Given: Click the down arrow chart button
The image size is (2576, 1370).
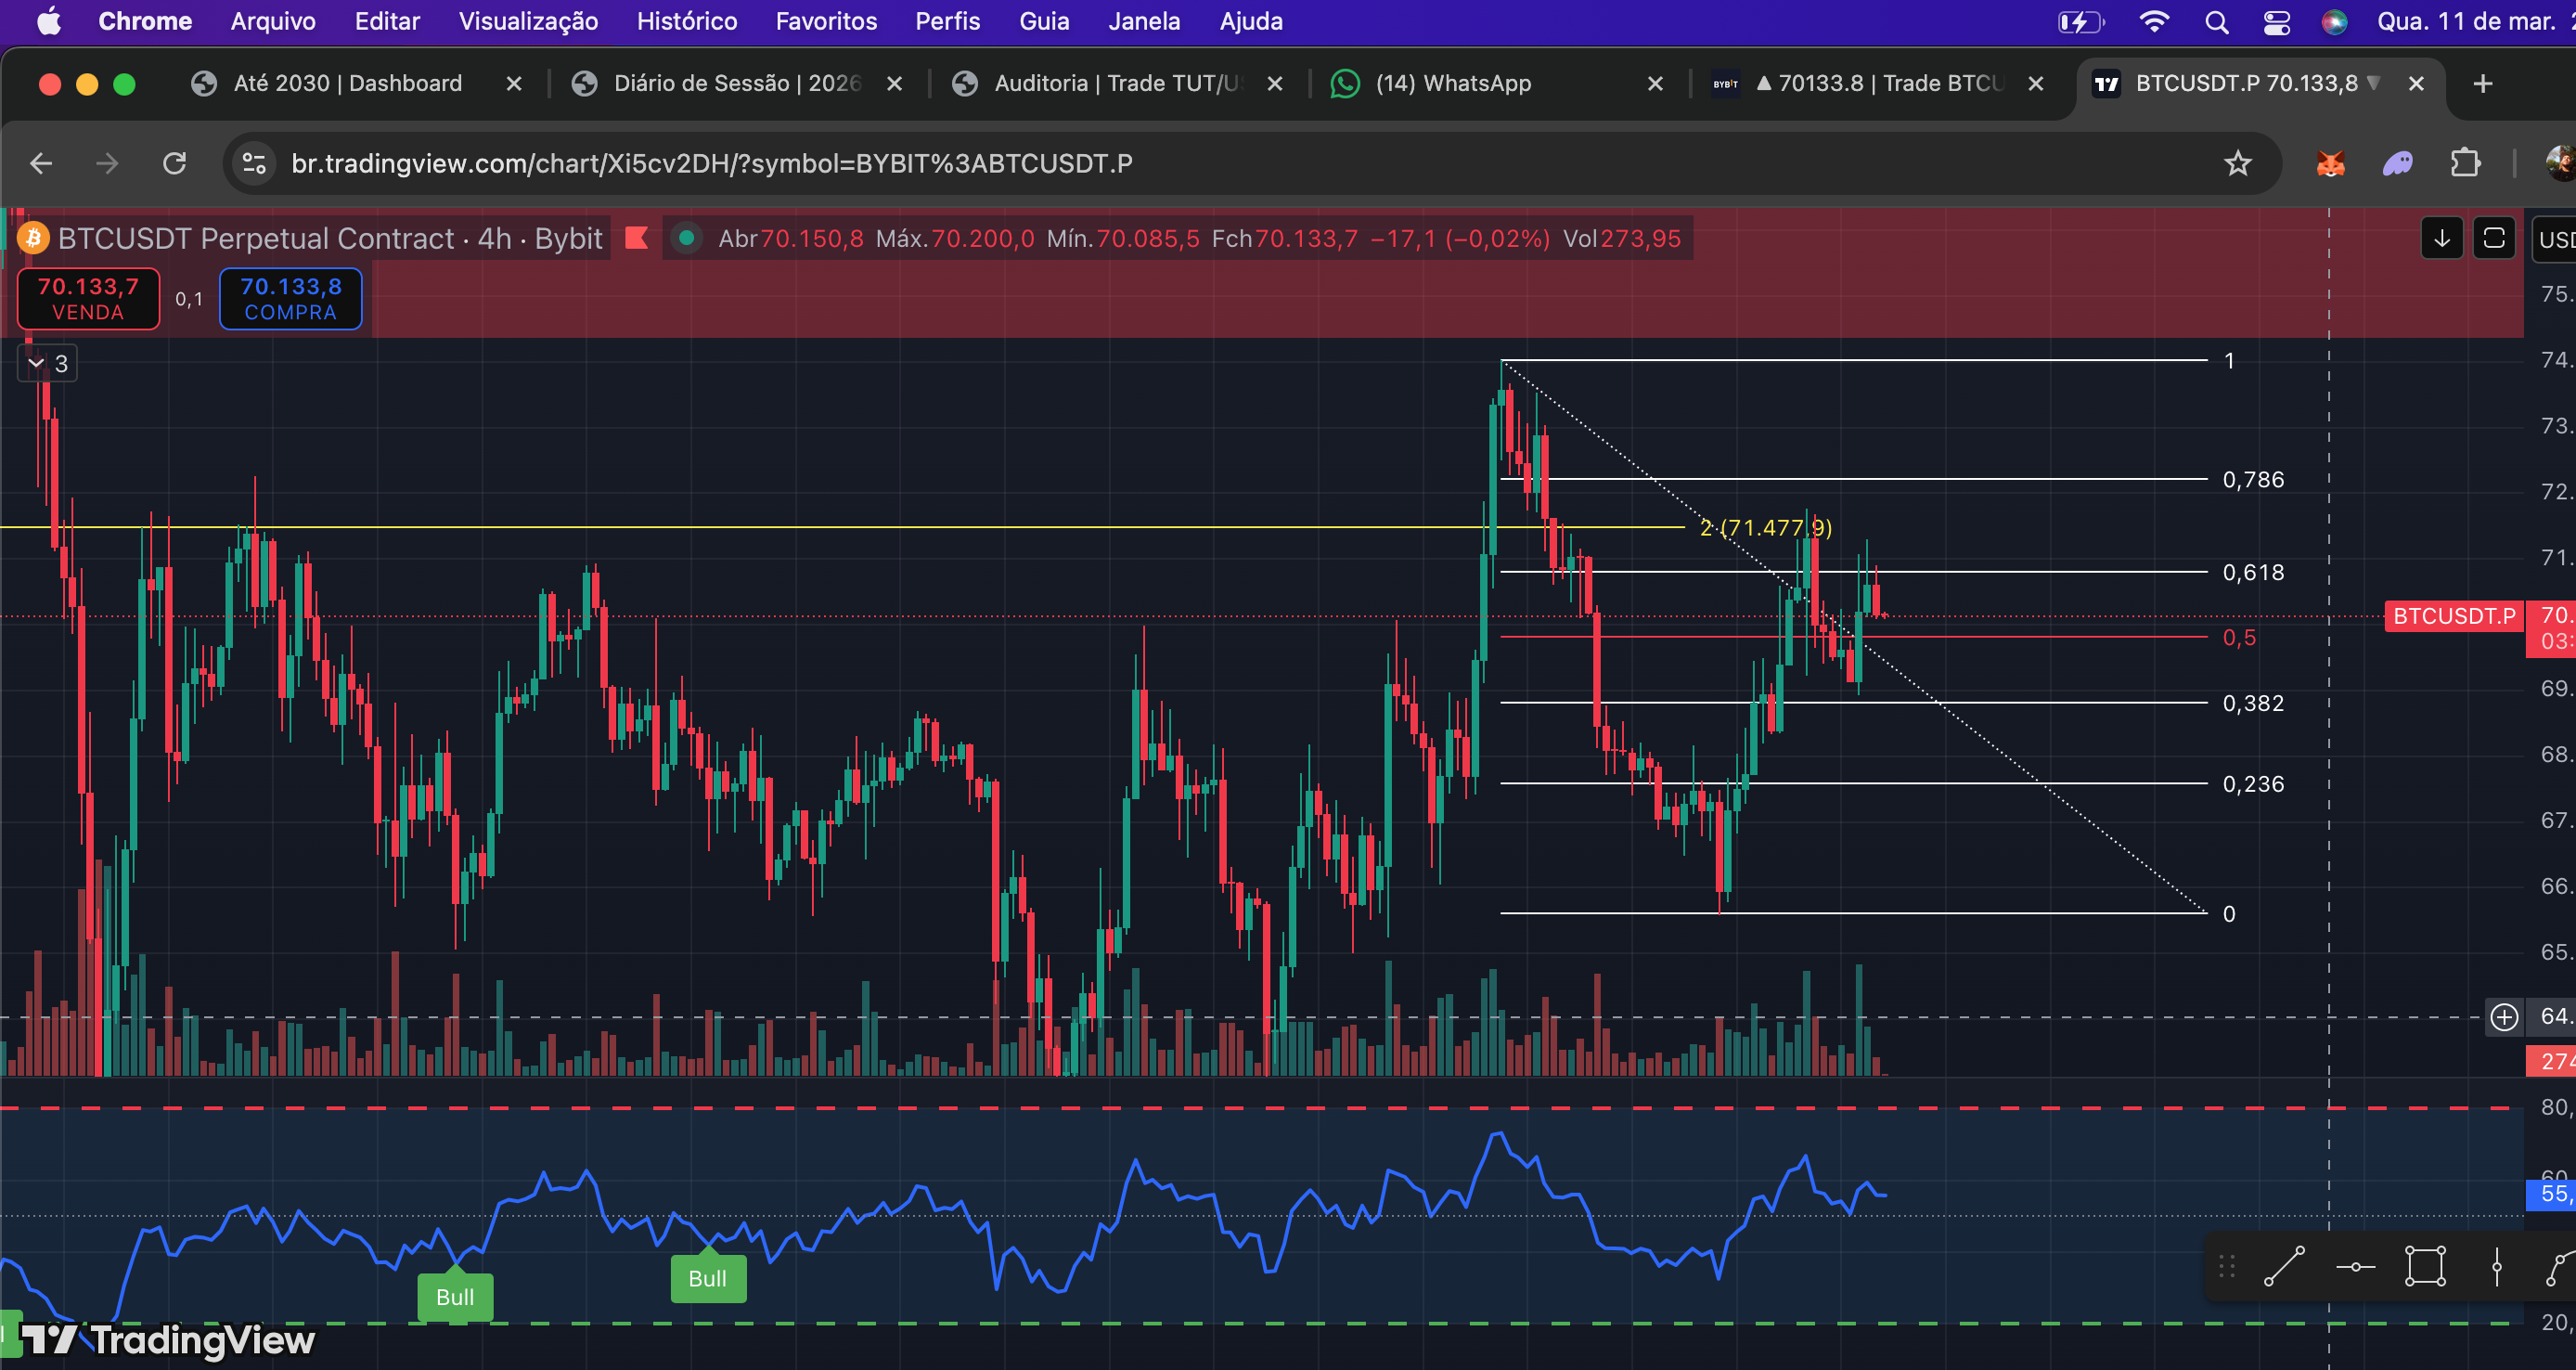Looking at the screenshot, I should [x=2441, y=238].
